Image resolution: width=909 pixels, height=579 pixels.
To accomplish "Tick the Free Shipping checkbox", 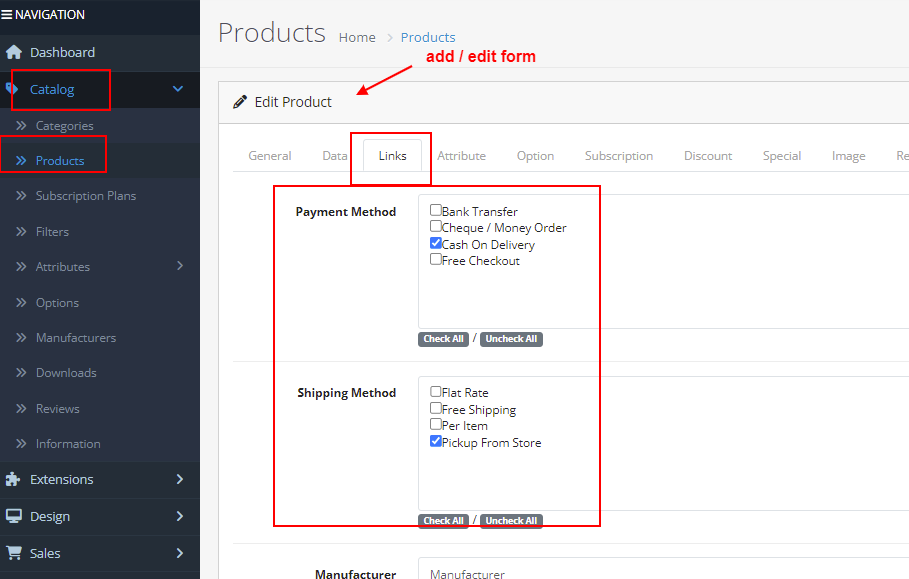I will tap(435, 408).
